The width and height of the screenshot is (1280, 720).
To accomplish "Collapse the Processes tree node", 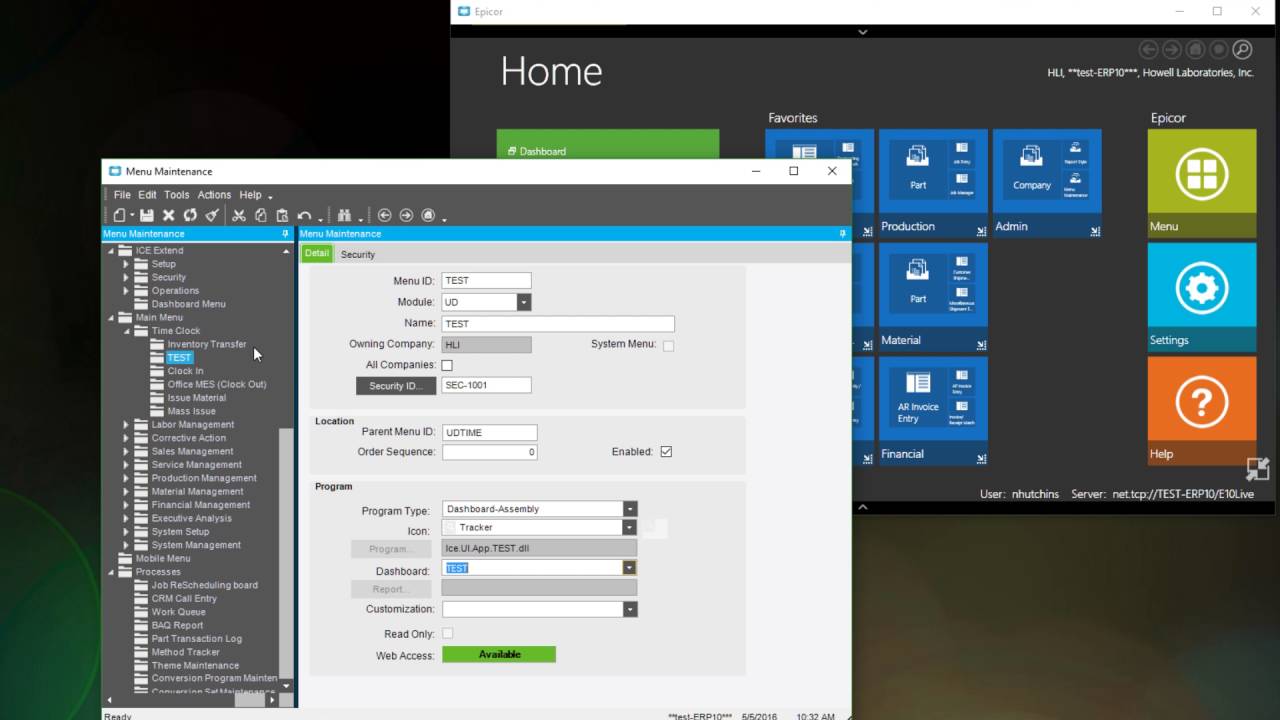I will (111, 572).
